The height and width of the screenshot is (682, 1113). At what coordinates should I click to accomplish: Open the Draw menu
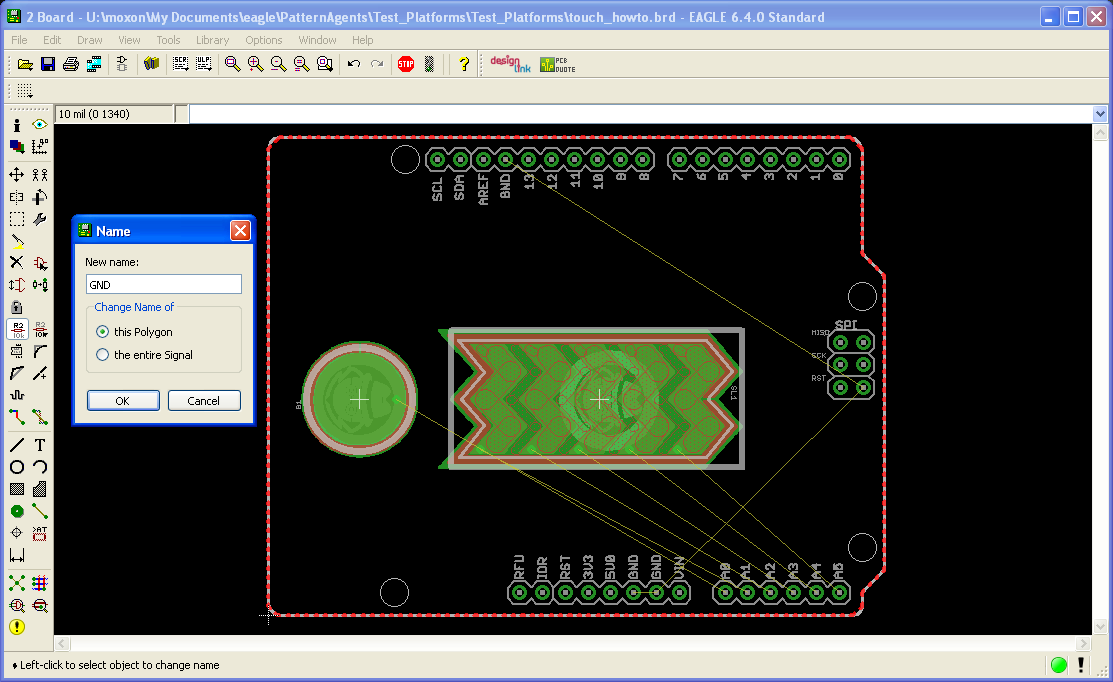click(x=89, y=40)
